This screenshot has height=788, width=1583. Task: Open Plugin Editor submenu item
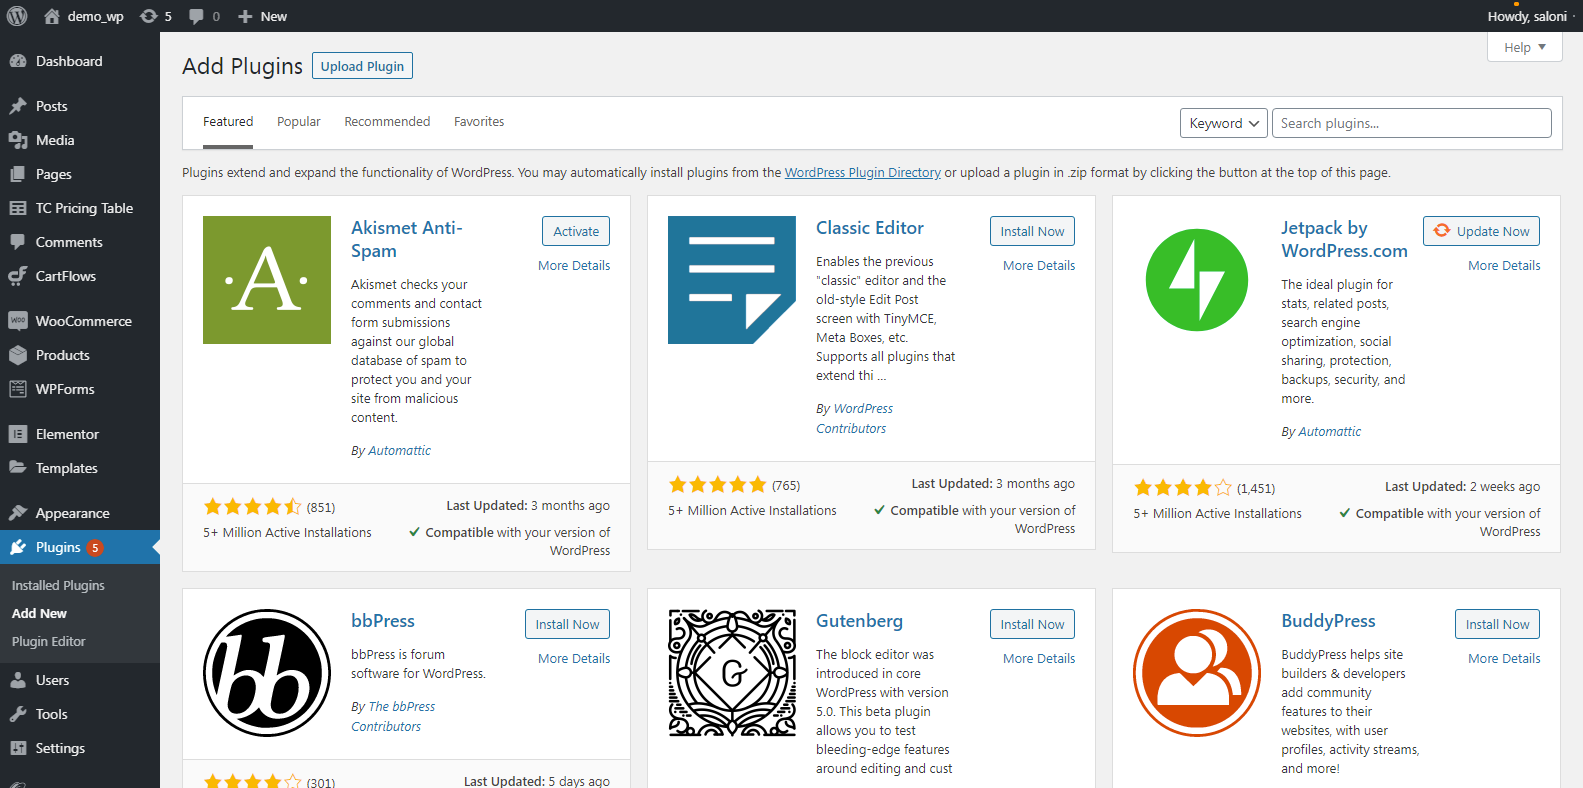(x=49, y=641)
